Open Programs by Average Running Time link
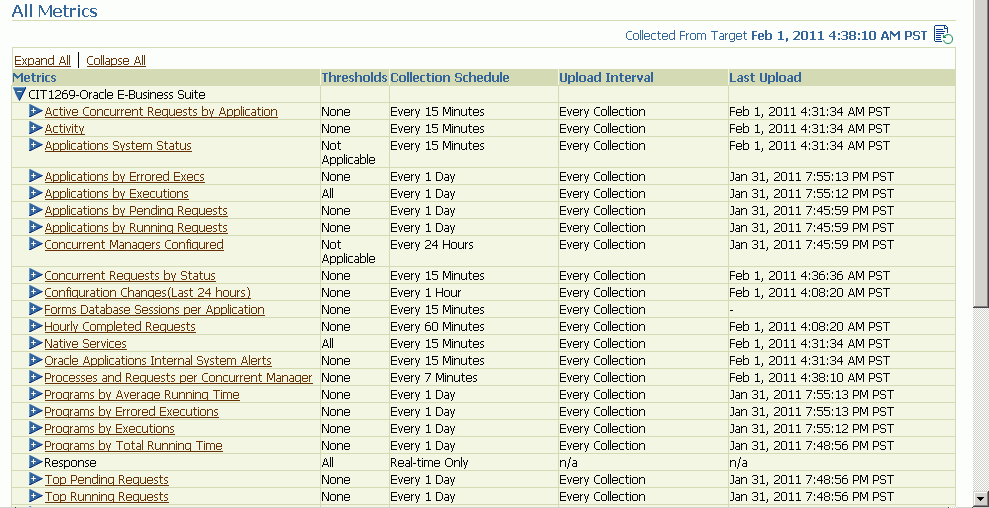 [x=142, y=395]
